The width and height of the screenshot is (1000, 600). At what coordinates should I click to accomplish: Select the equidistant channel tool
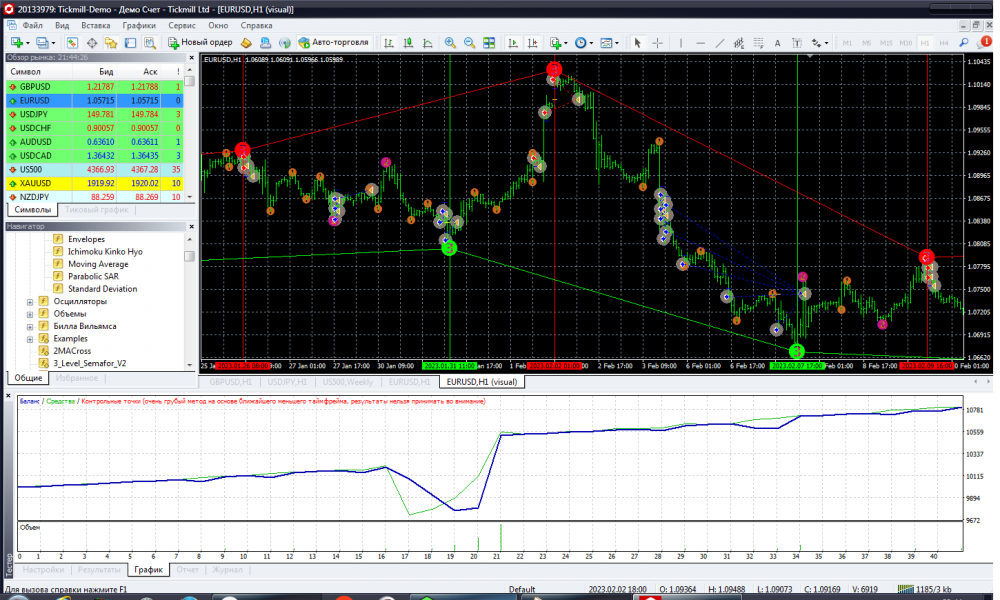(x=739, y=43)
